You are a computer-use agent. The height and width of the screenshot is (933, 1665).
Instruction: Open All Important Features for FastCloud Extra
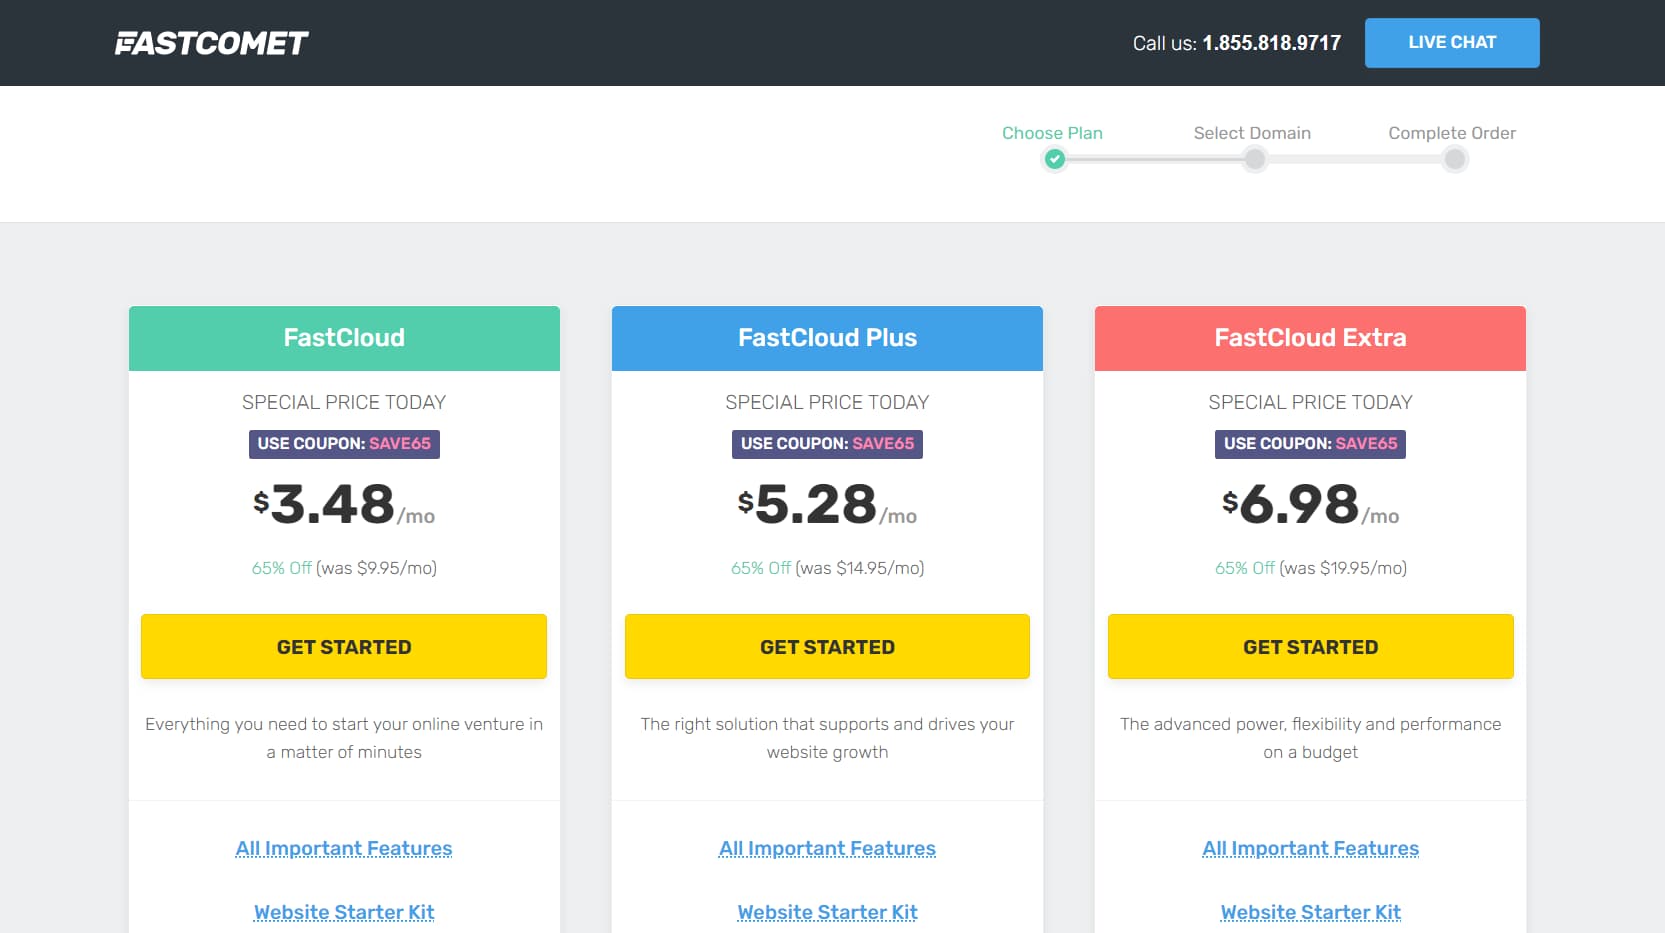click(1311, 849)
